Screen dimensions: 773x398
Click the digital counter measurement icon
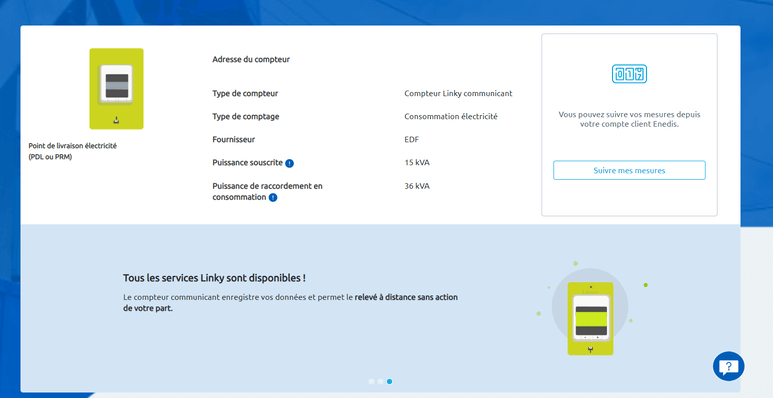[629, 74]
